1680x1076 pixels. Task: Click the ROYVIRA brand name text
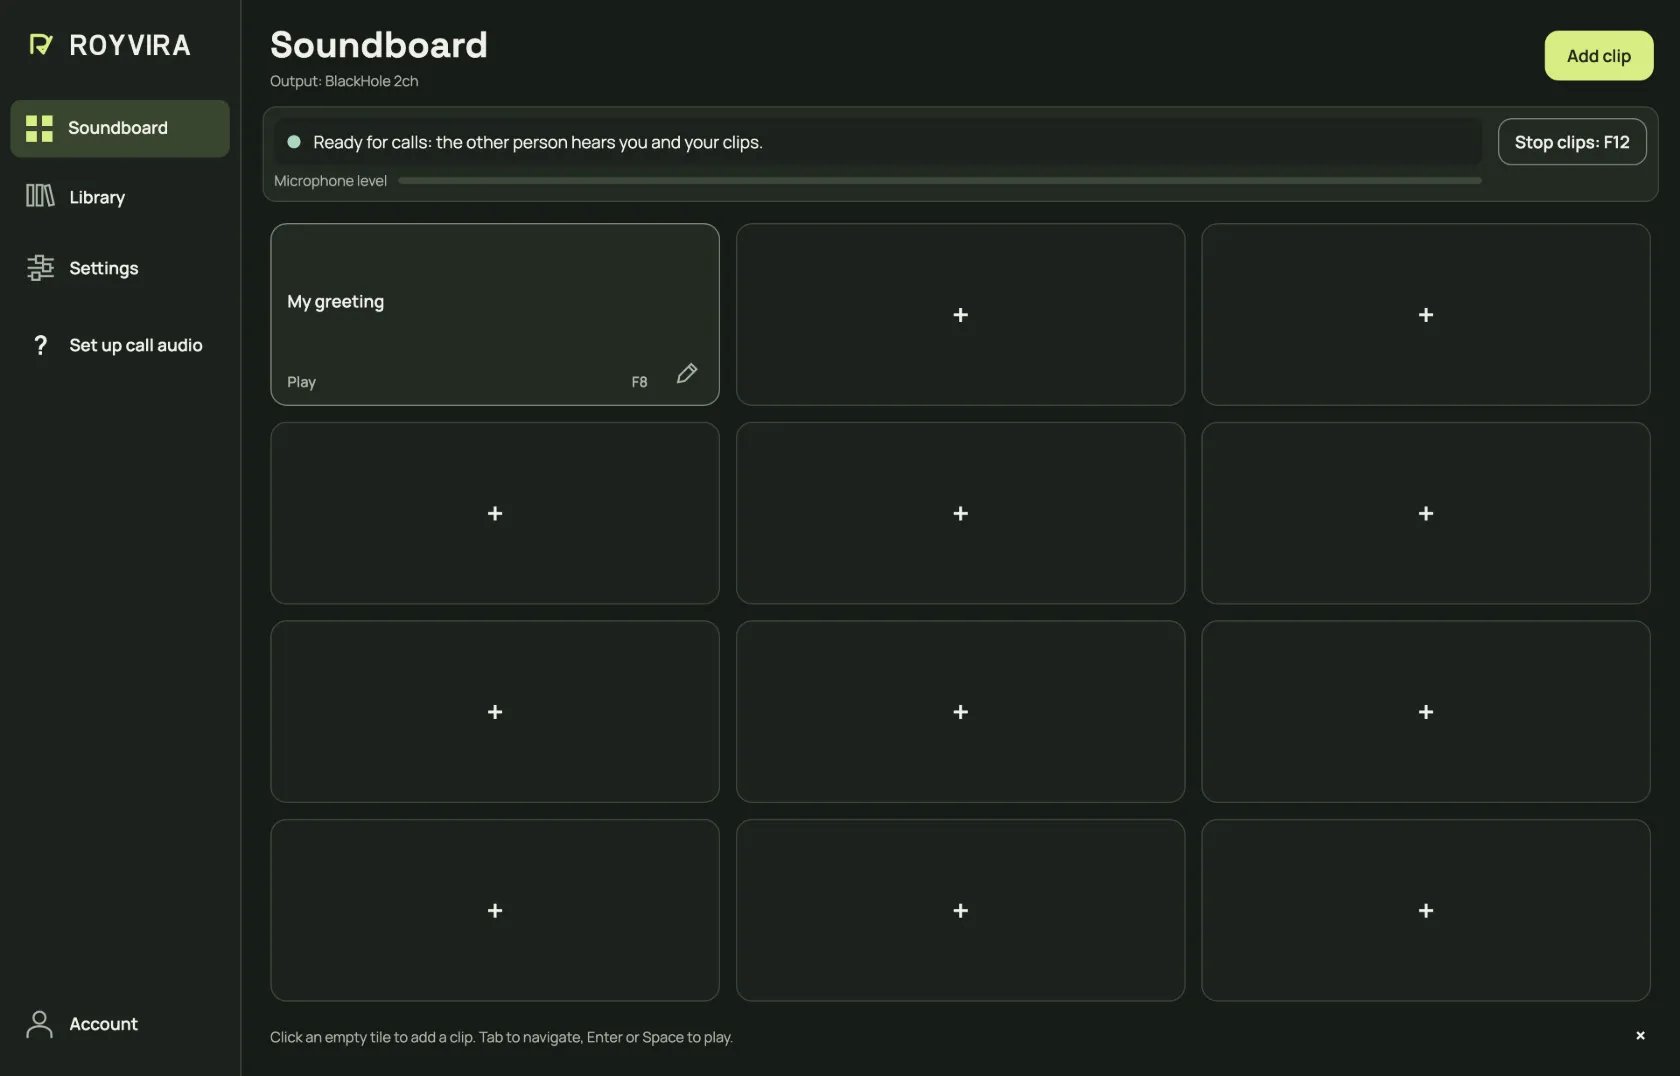[130, 45]
